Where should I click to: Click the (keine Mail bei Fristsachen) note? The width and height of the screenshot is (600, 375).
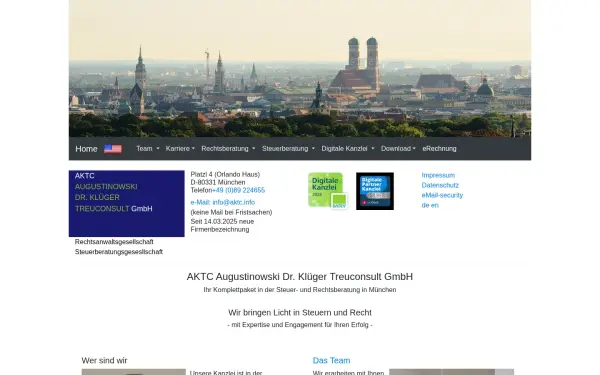coord(232,212)
